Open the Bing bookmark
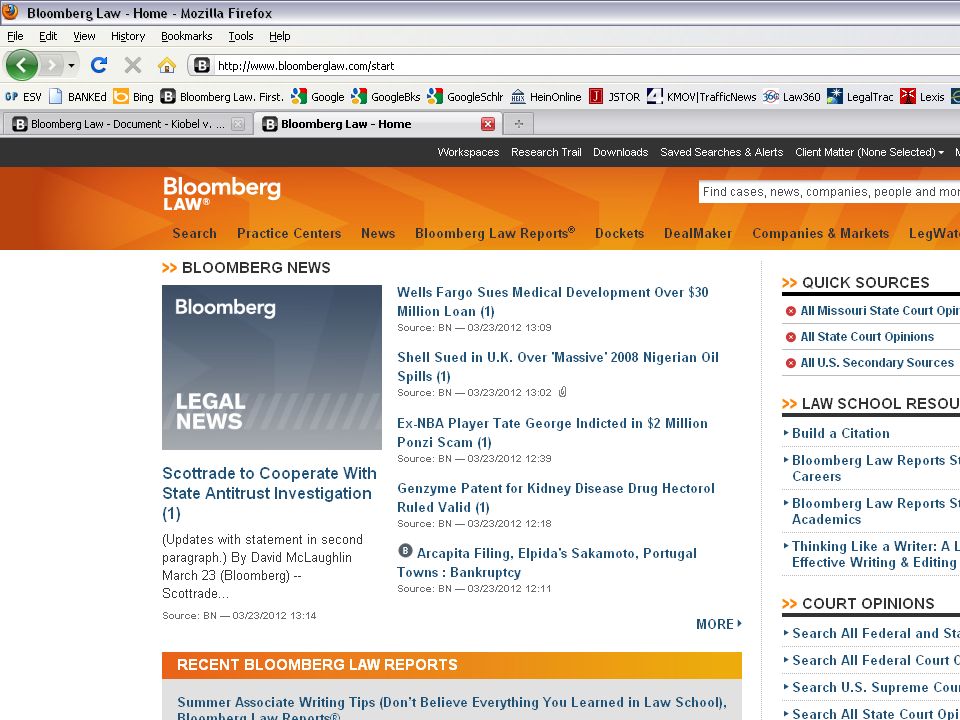 [x=133, y=97]
